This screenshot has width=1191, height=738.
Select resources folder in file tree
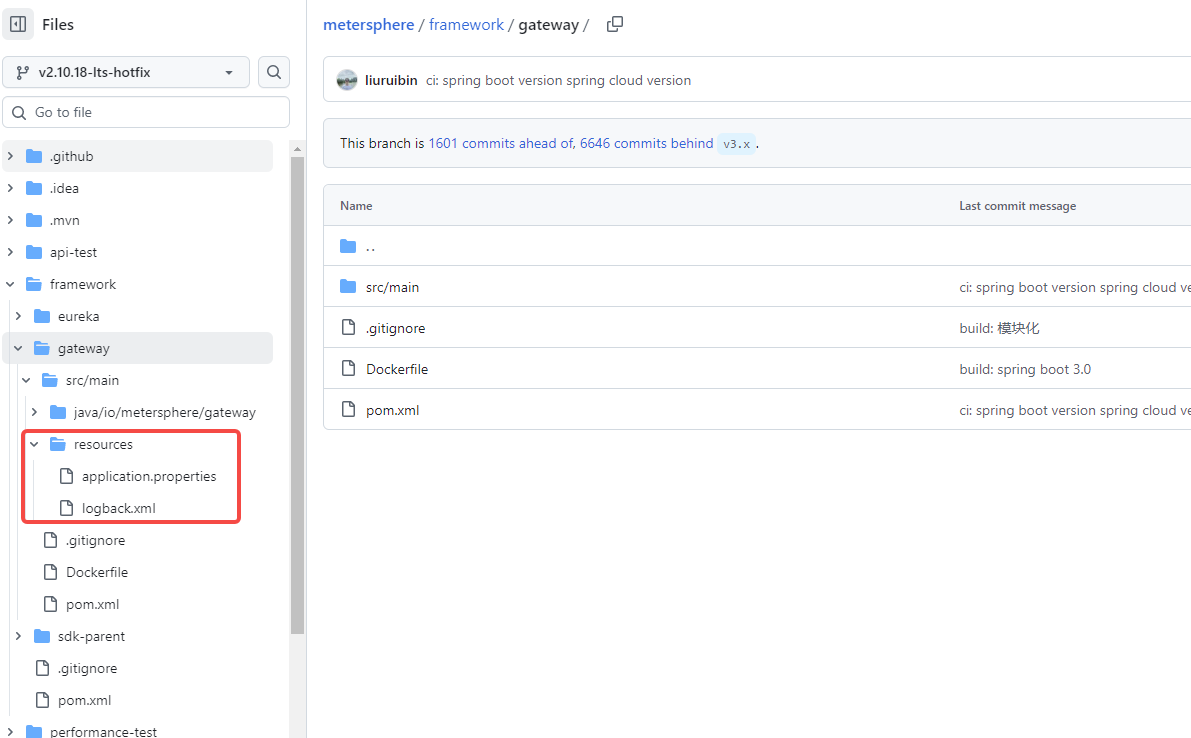(x=103, y=444)
